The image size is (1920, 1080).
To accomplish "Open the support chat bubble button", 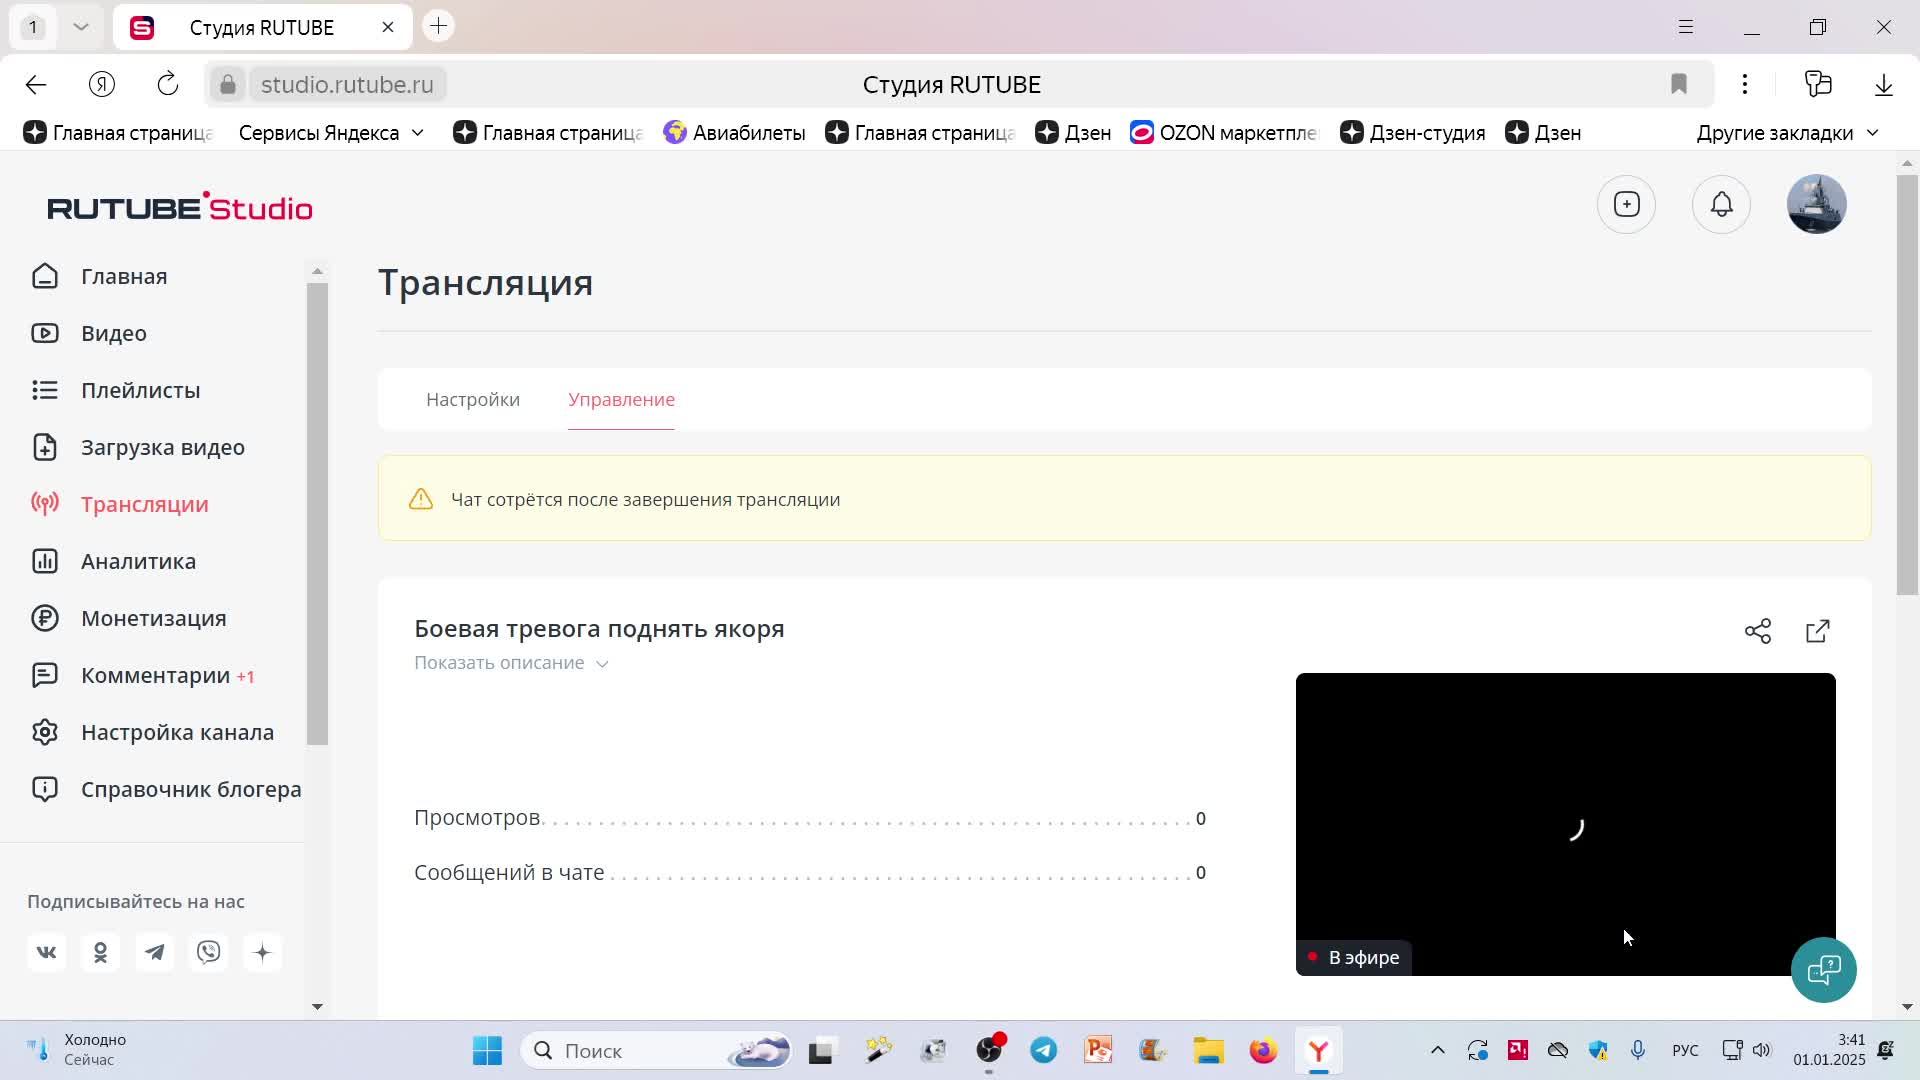I will pyautogui.click(x=1824, y=969).
